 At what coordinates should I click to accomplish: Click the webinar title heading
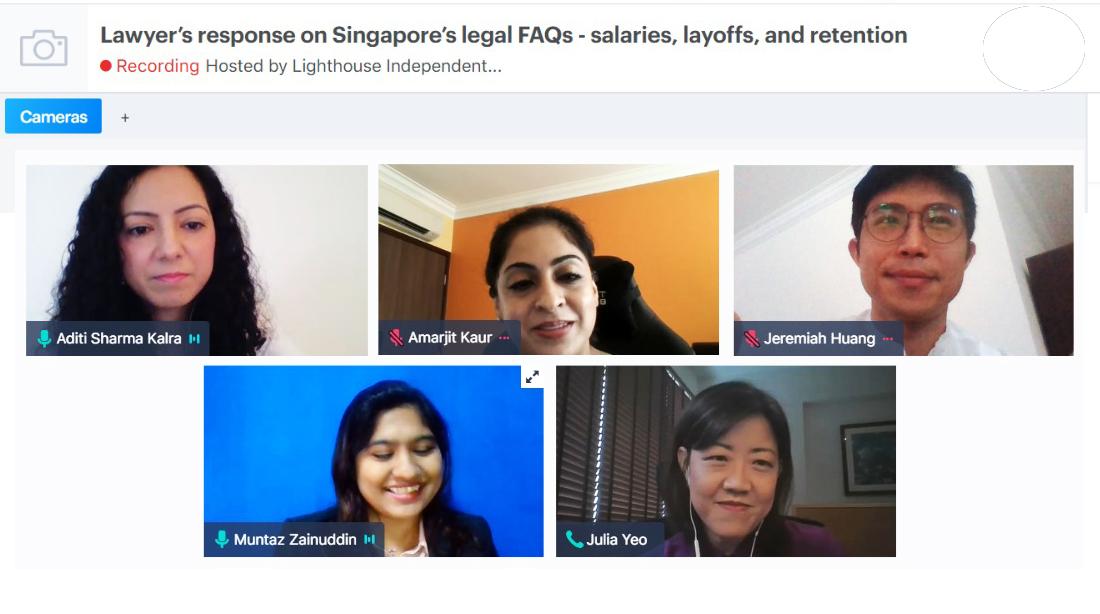(x=504, y=35)
